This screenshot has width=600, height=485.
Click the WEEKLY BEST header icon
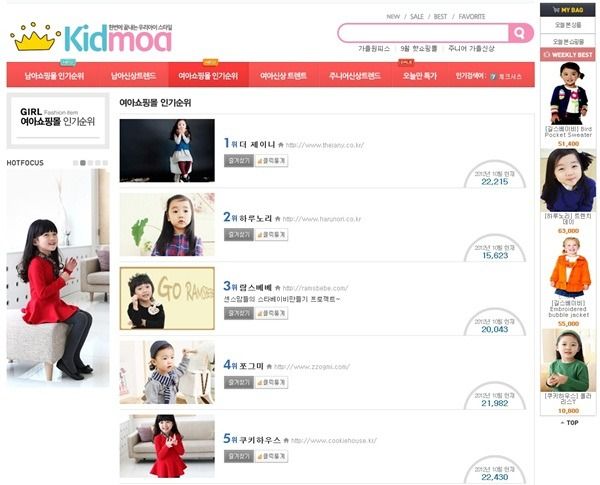(546, 55)
